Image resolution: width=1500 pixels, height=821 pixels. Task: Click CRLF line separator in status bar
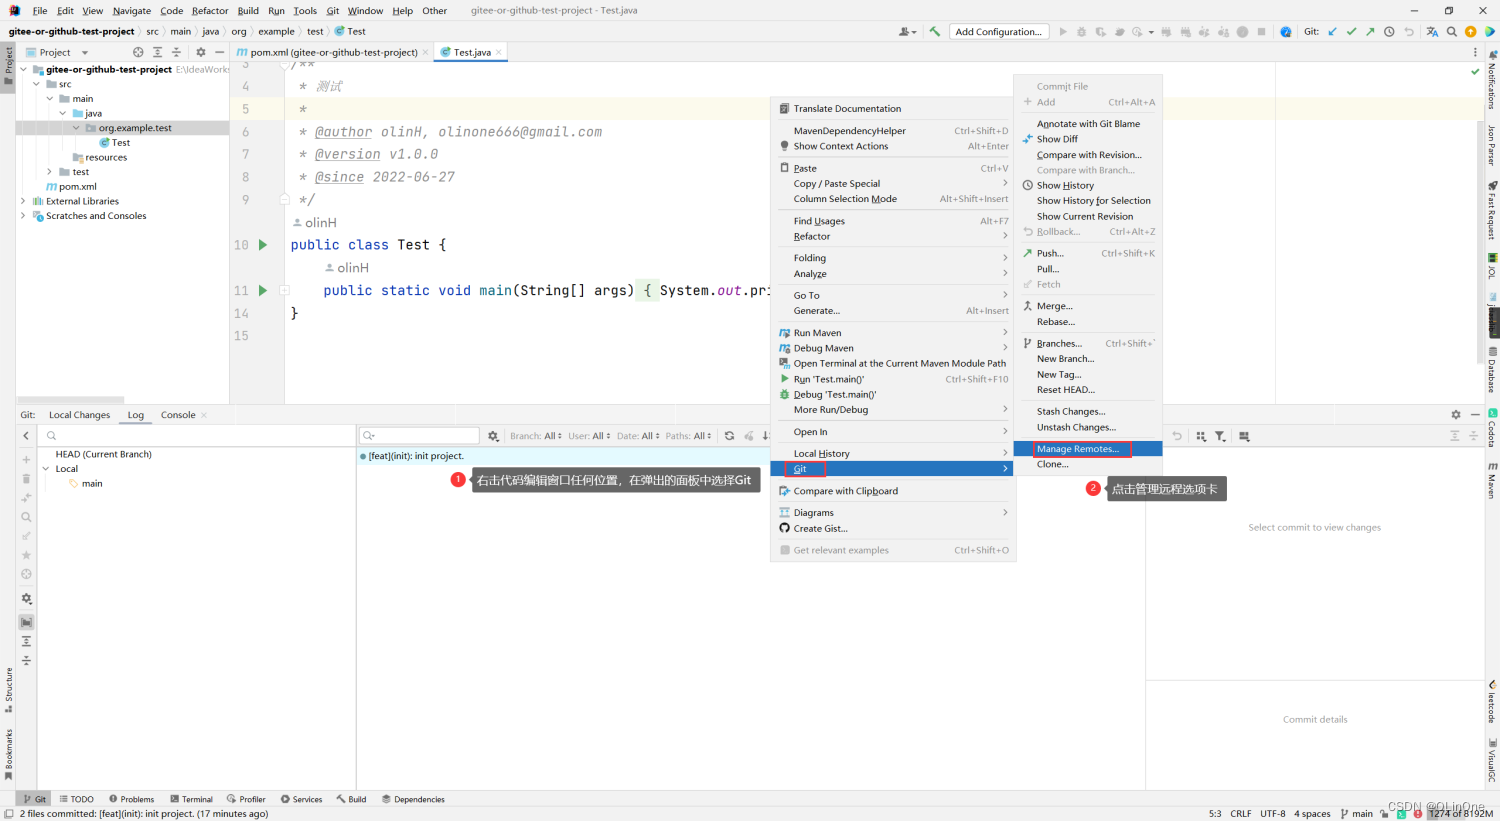coord(1241,814)
